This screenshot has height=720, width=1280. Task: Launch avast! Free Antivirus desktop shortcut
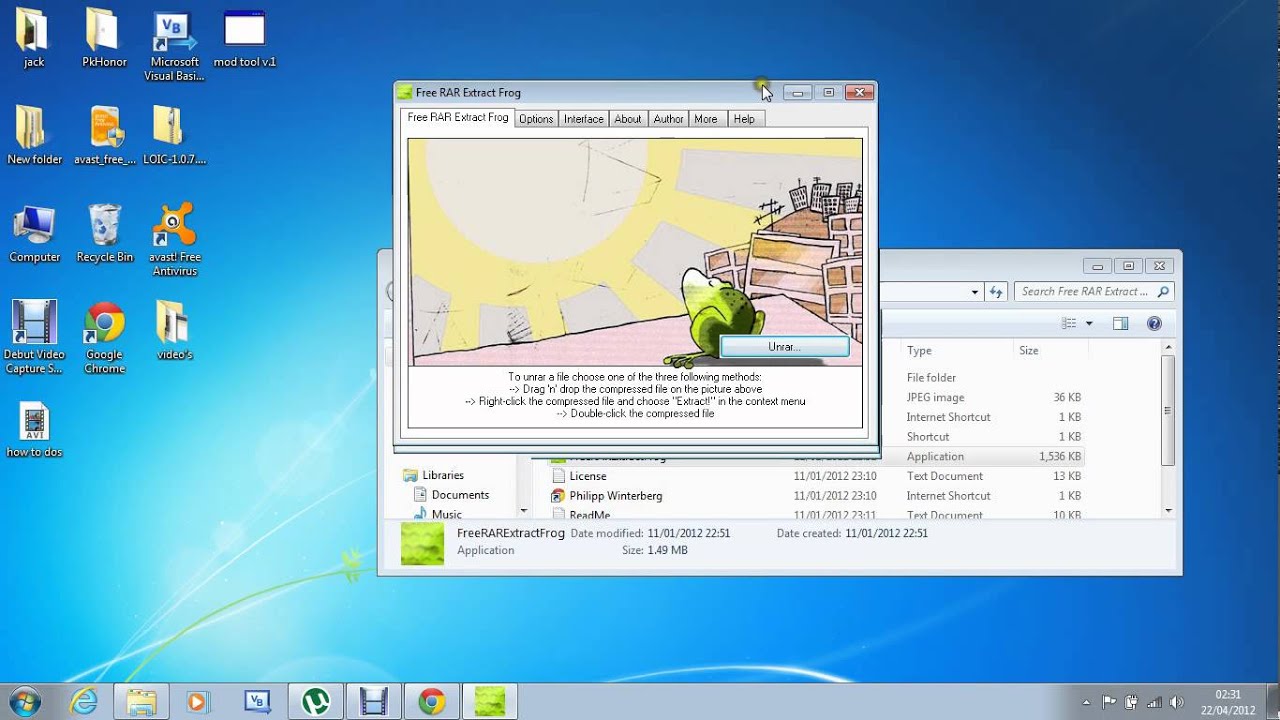tap(174, 240)
